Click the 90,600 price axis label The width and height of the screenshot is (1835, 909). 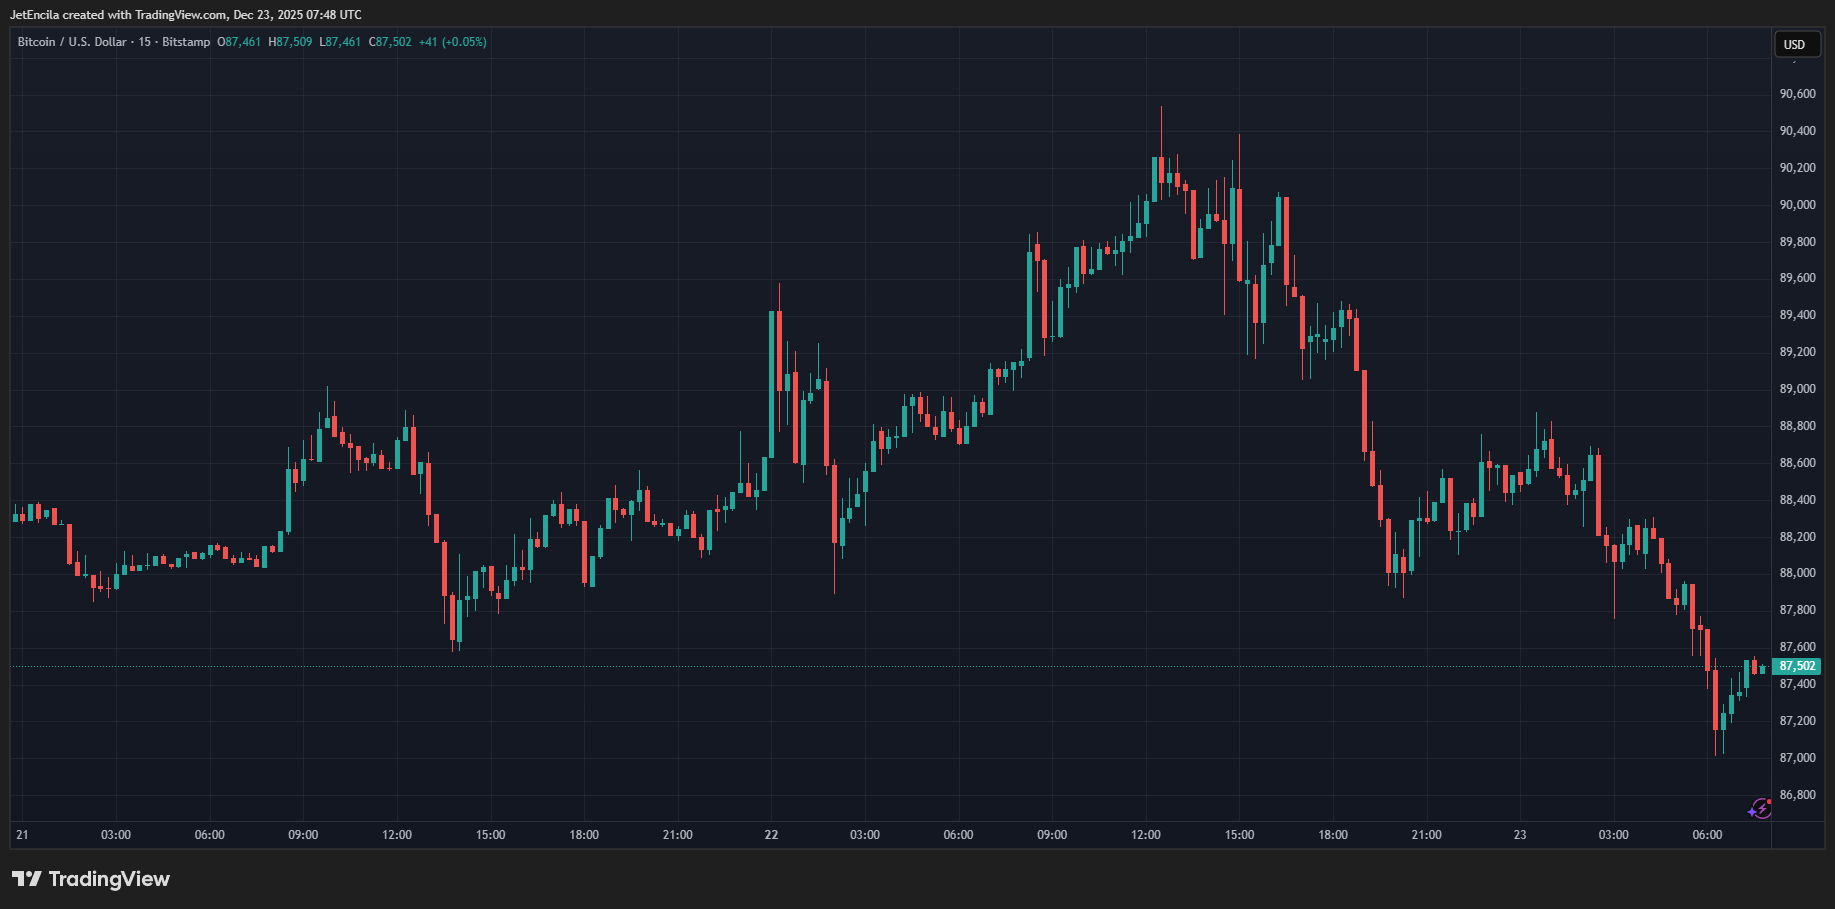point(1797,94)
